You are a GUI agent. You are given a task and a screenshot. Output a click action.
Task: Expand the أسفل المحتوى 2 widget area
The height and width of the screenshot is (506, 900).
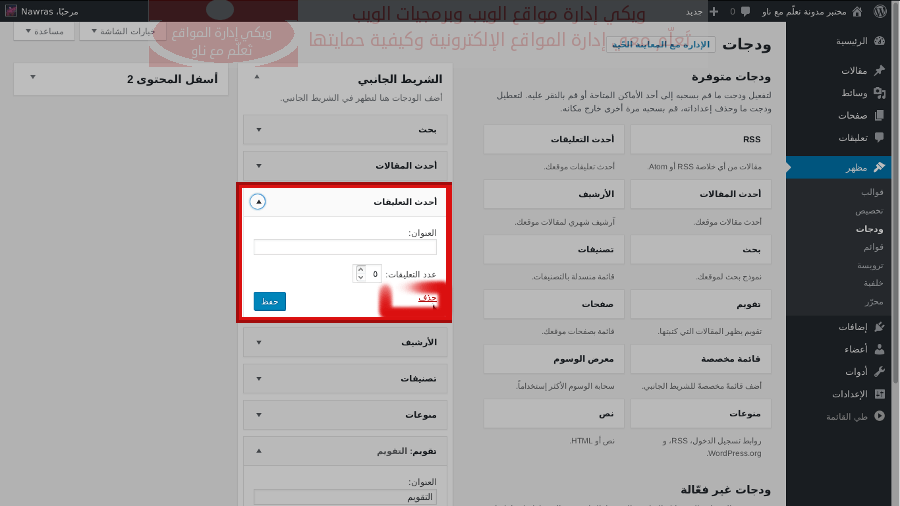point(31,78)
